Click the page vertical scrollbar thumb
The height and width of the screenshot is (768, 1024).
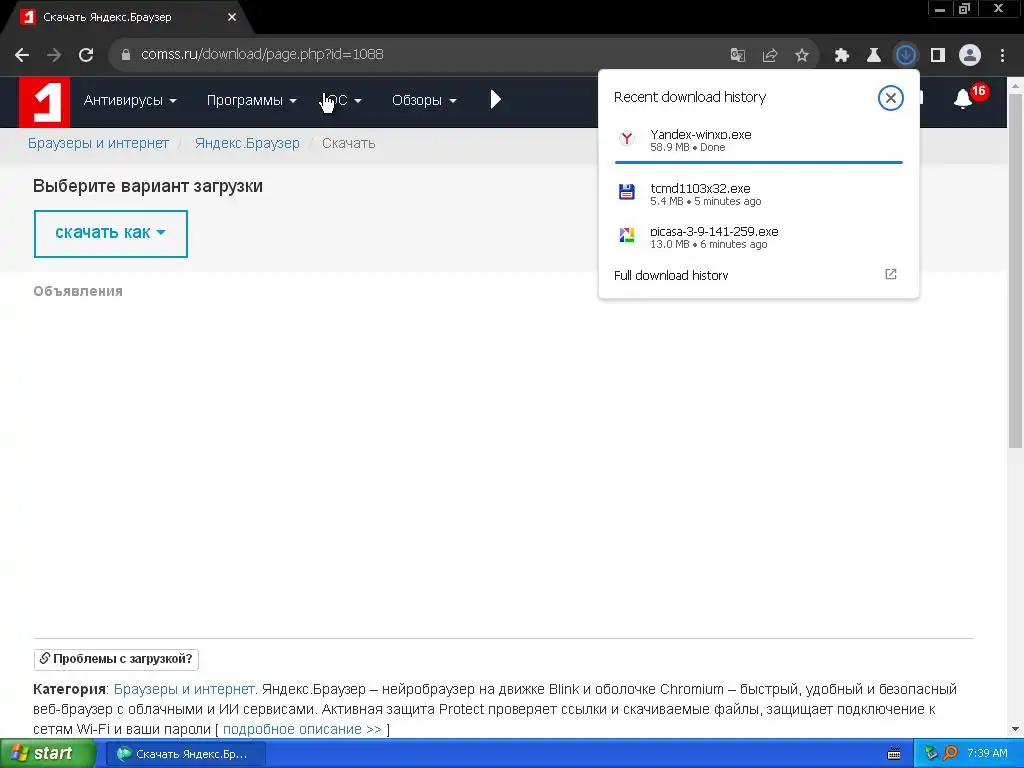1015,270
